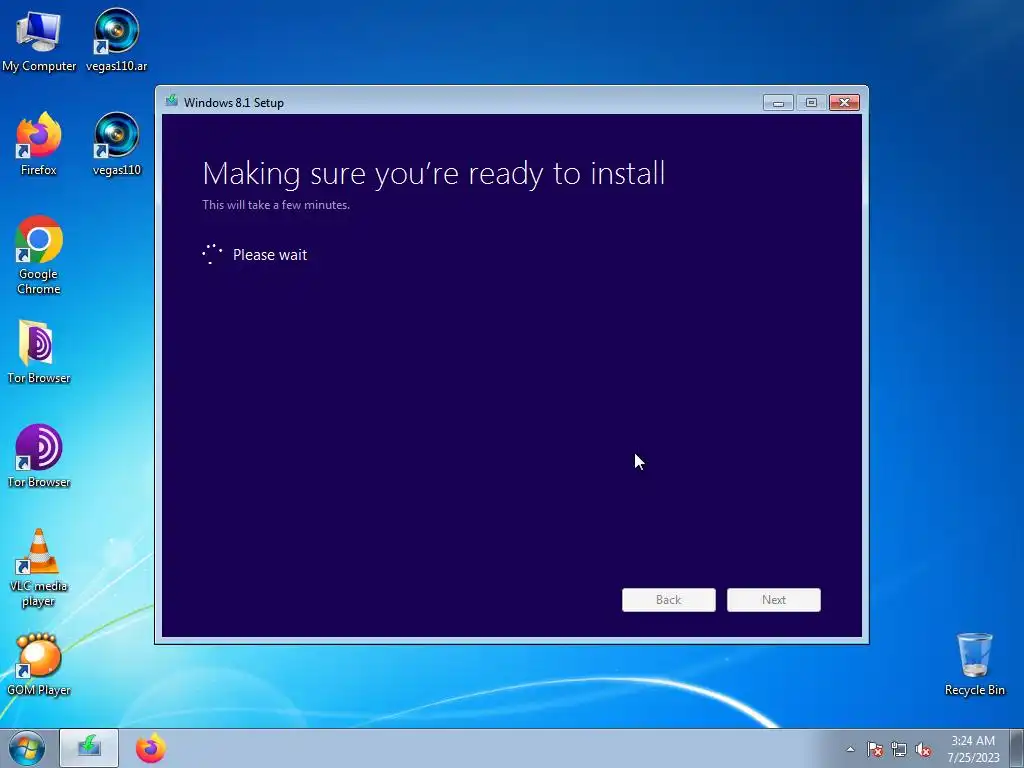This screenshot has width=1024, height=768.
Task: Open the Recycle Bin
Action: (x=974, y=664)
